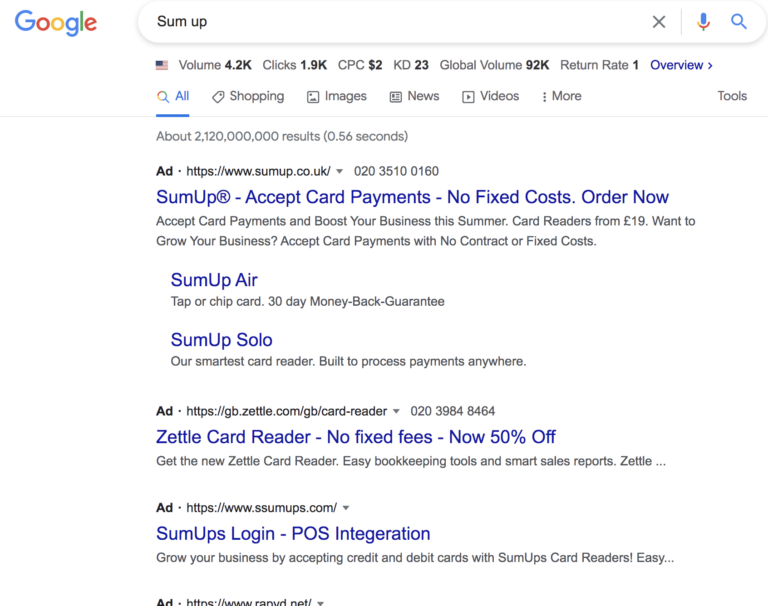This screenshot has height=606, width=768.
Task: Click phone number 020 3510 0160
Action: [x=396, y=171]
